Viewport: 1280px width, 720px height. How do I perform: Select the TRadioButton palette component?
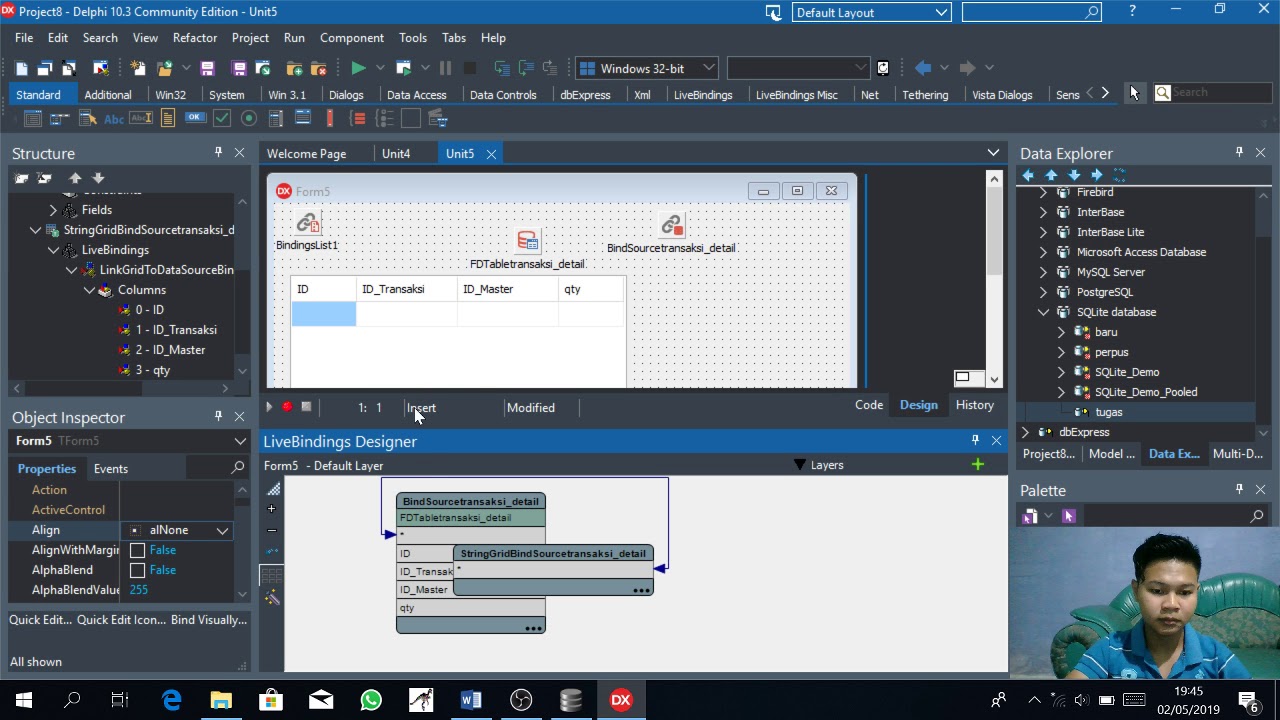249,118
